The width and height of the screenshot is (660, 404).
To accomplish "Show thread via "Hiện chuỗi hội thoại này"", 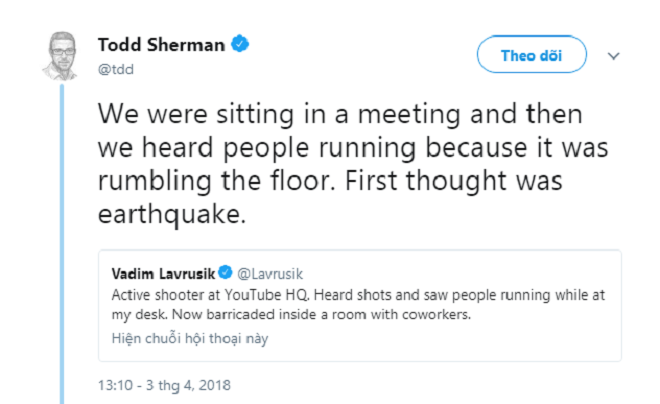I will (x=189, y=338).
